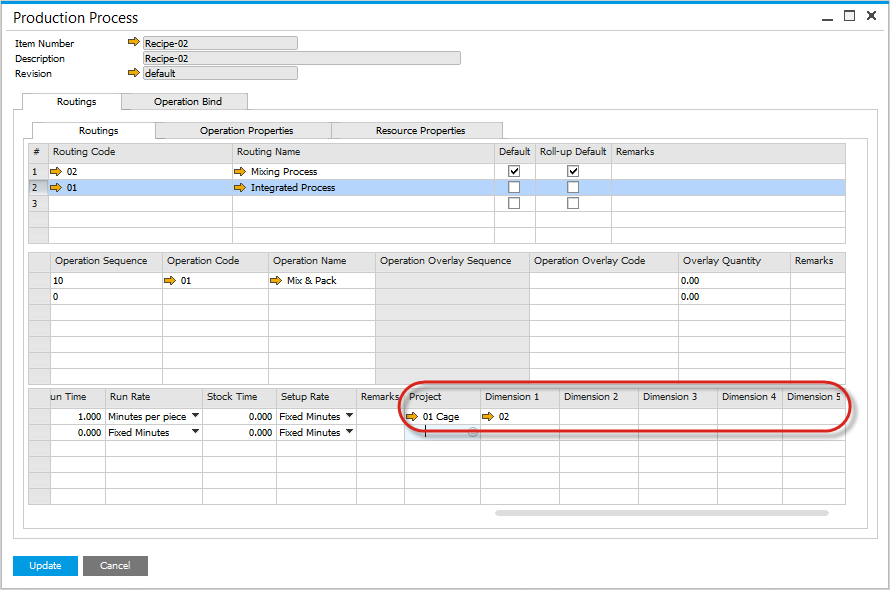Expand Setup Rate dropdown in first row
This screenshot has width=890, height=590.
point(349,416)
